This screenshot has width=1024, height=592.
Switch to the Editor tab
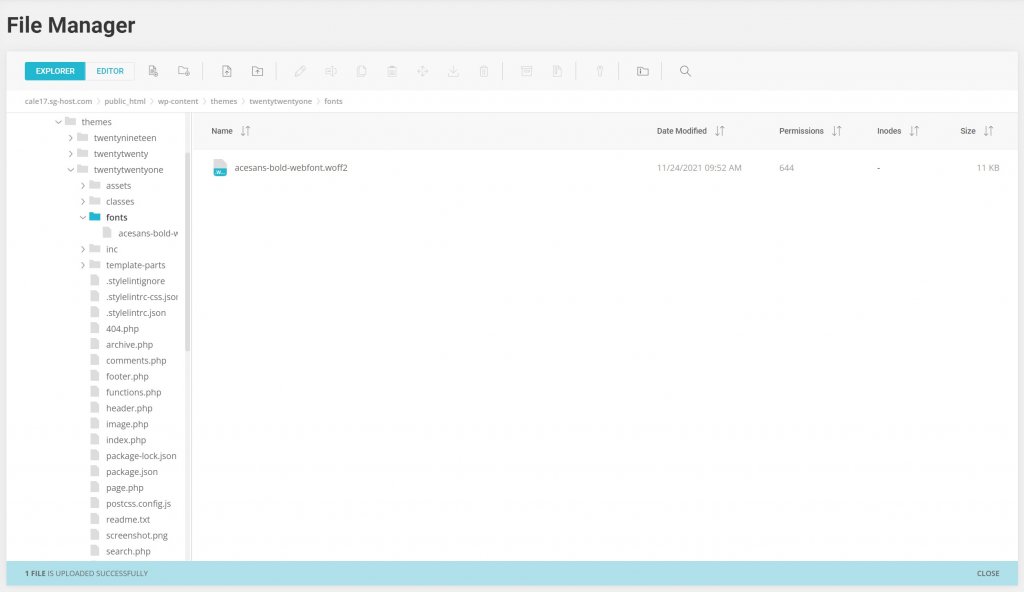[x=110, y=71]
